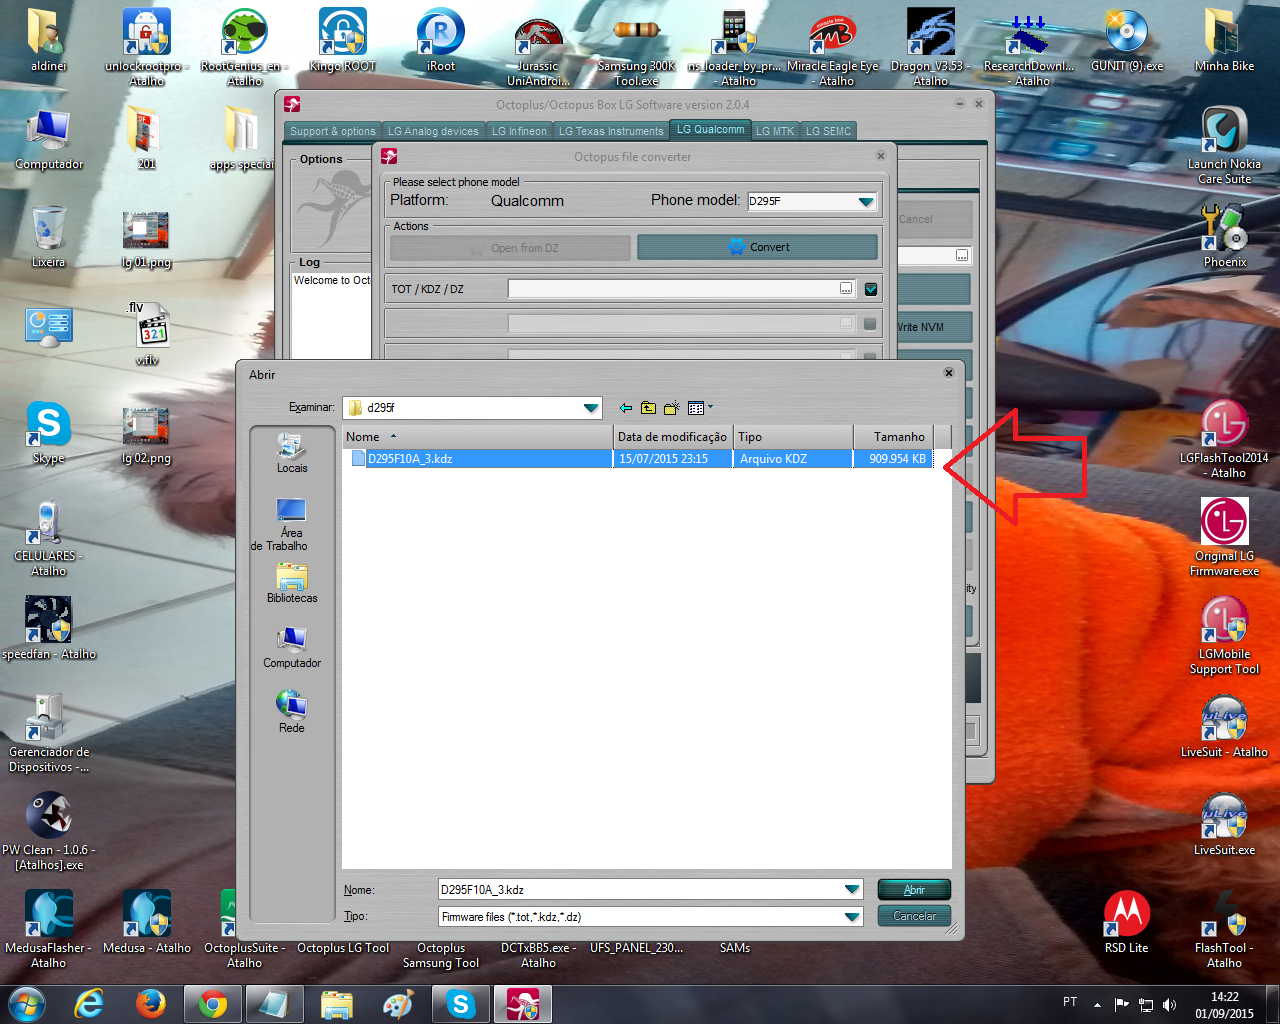
Task: Expand the Tipo file type dropdown
Action: pos(852,916)
